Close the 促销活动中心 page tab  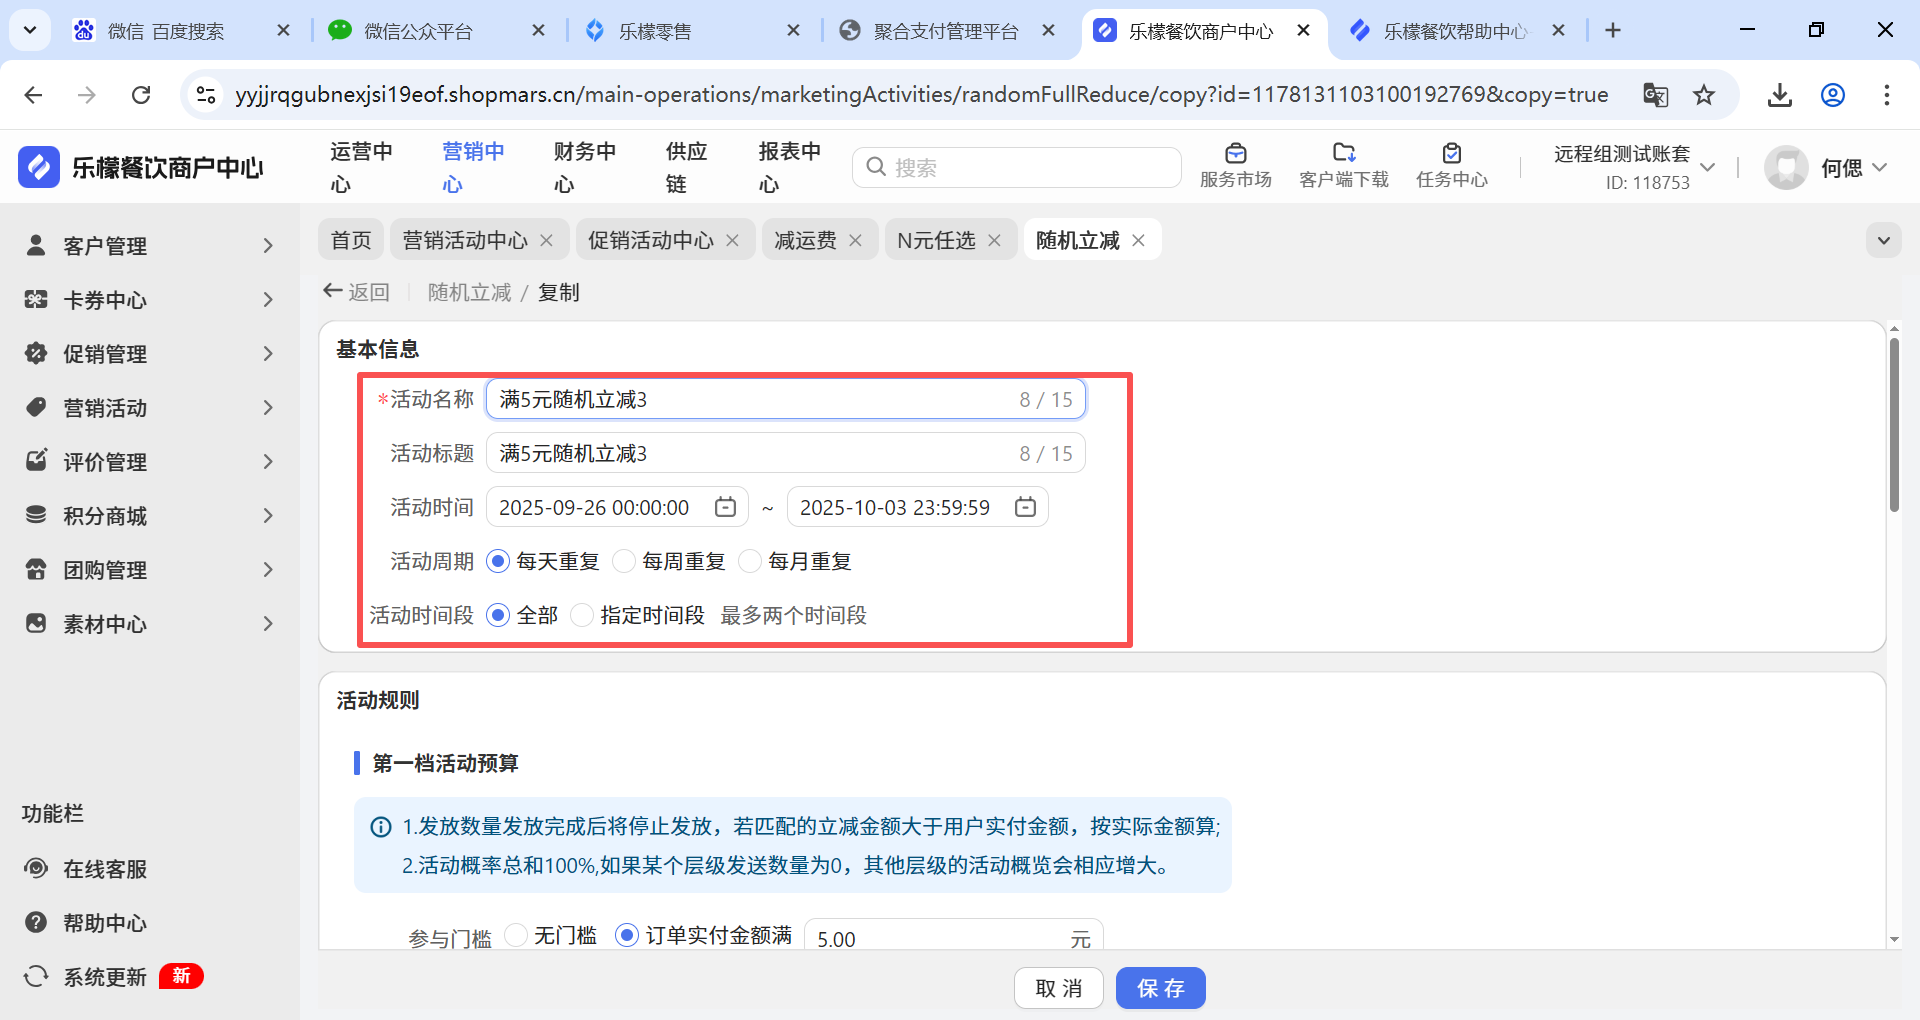pos(732,240)
